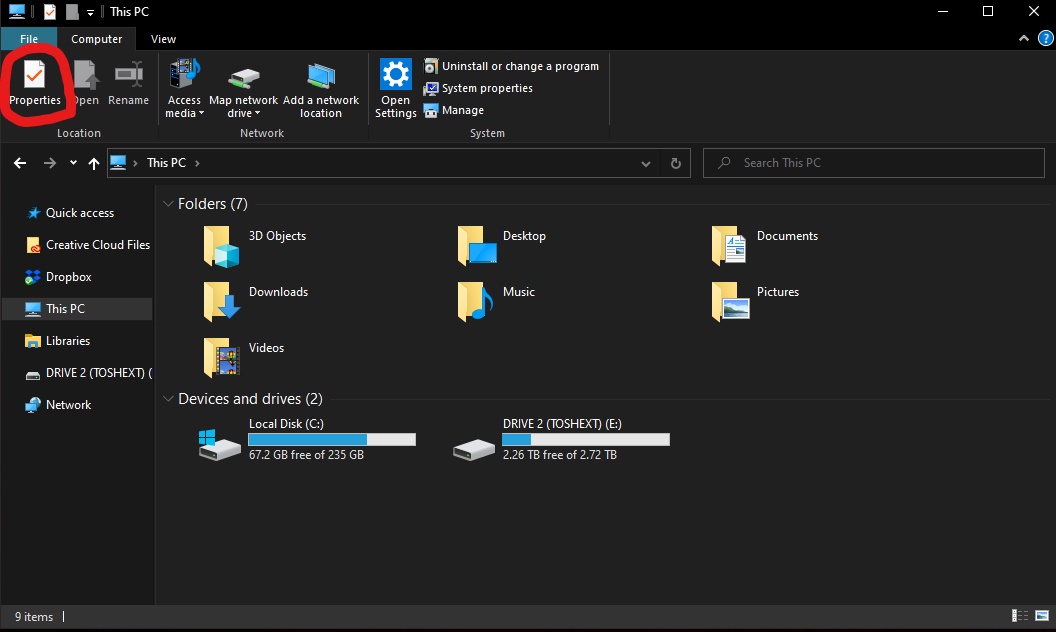
Task: Switch to the View ribbon tab
Action: [163, 39]
